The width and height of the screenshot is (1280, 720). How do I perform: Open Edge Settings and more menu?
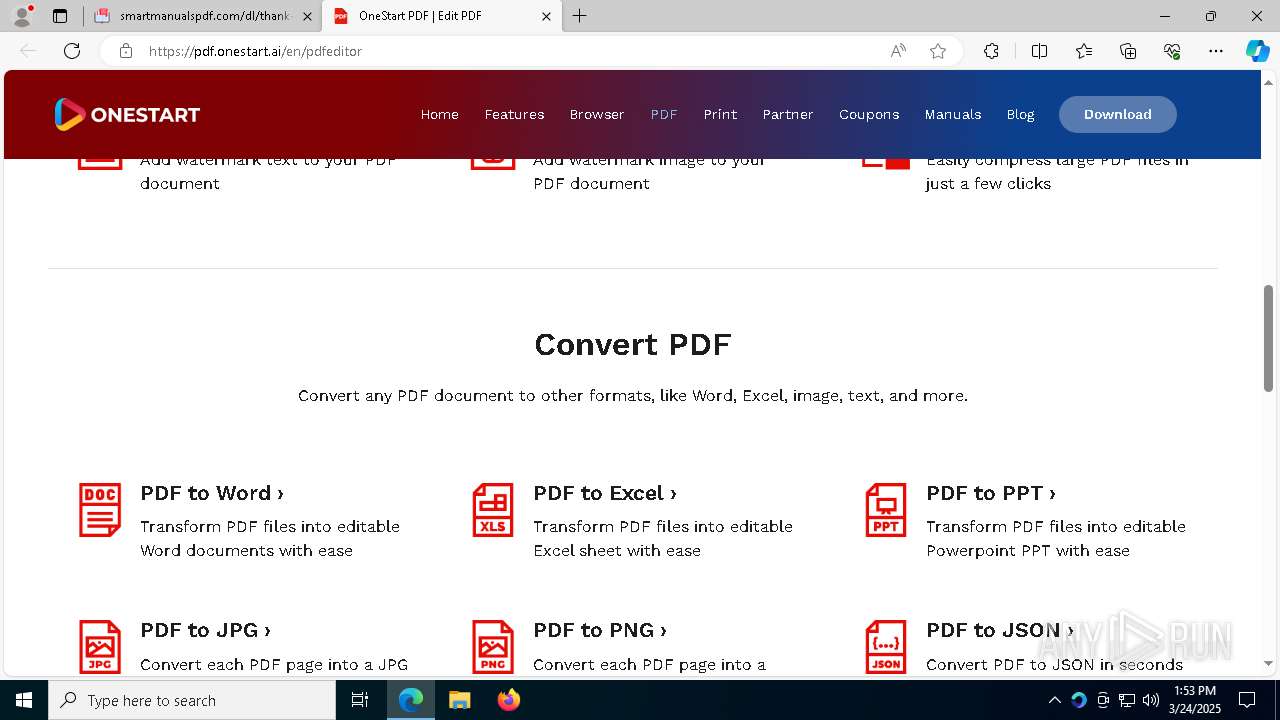coord(1216,51)
